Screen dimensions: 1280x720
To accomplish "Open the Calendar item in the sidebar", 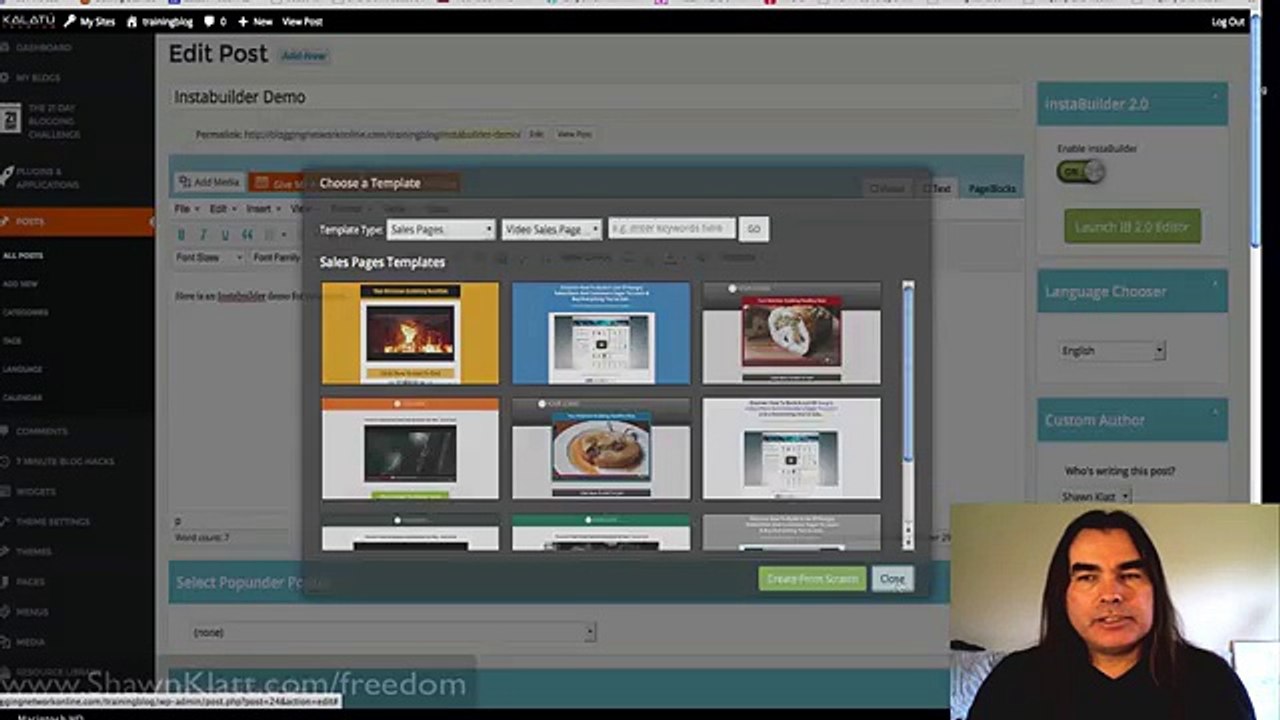I will click(x=23, y=397).
